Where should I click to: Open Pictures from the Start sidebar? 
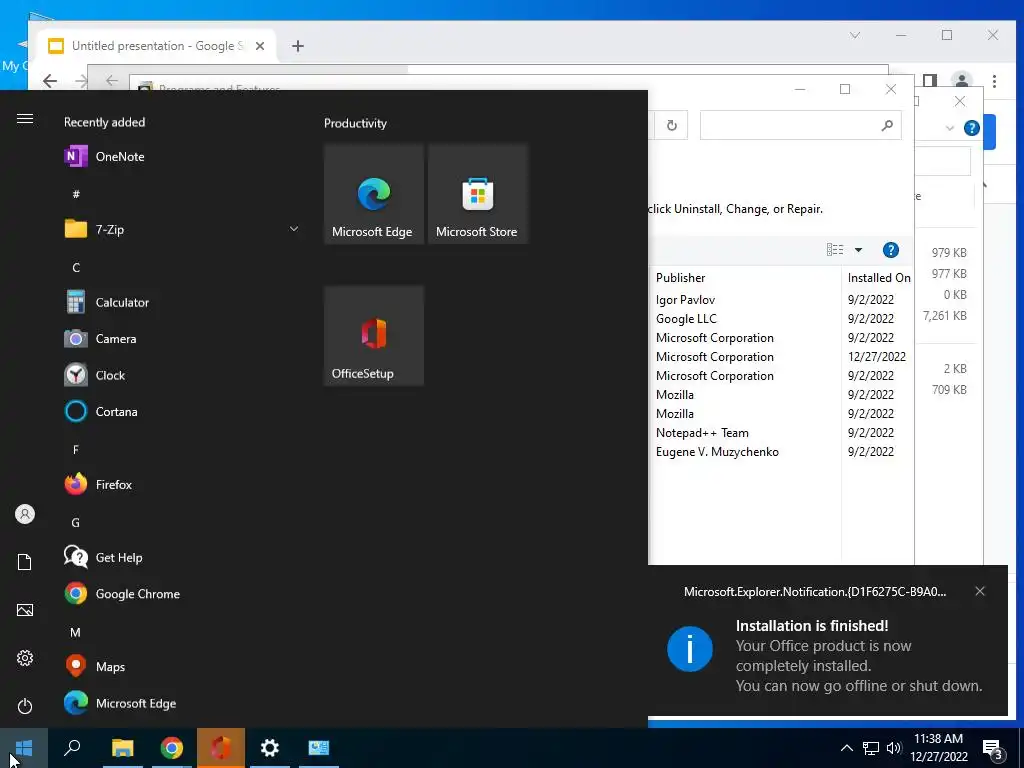pyautogui.click(x=25, y=610)
